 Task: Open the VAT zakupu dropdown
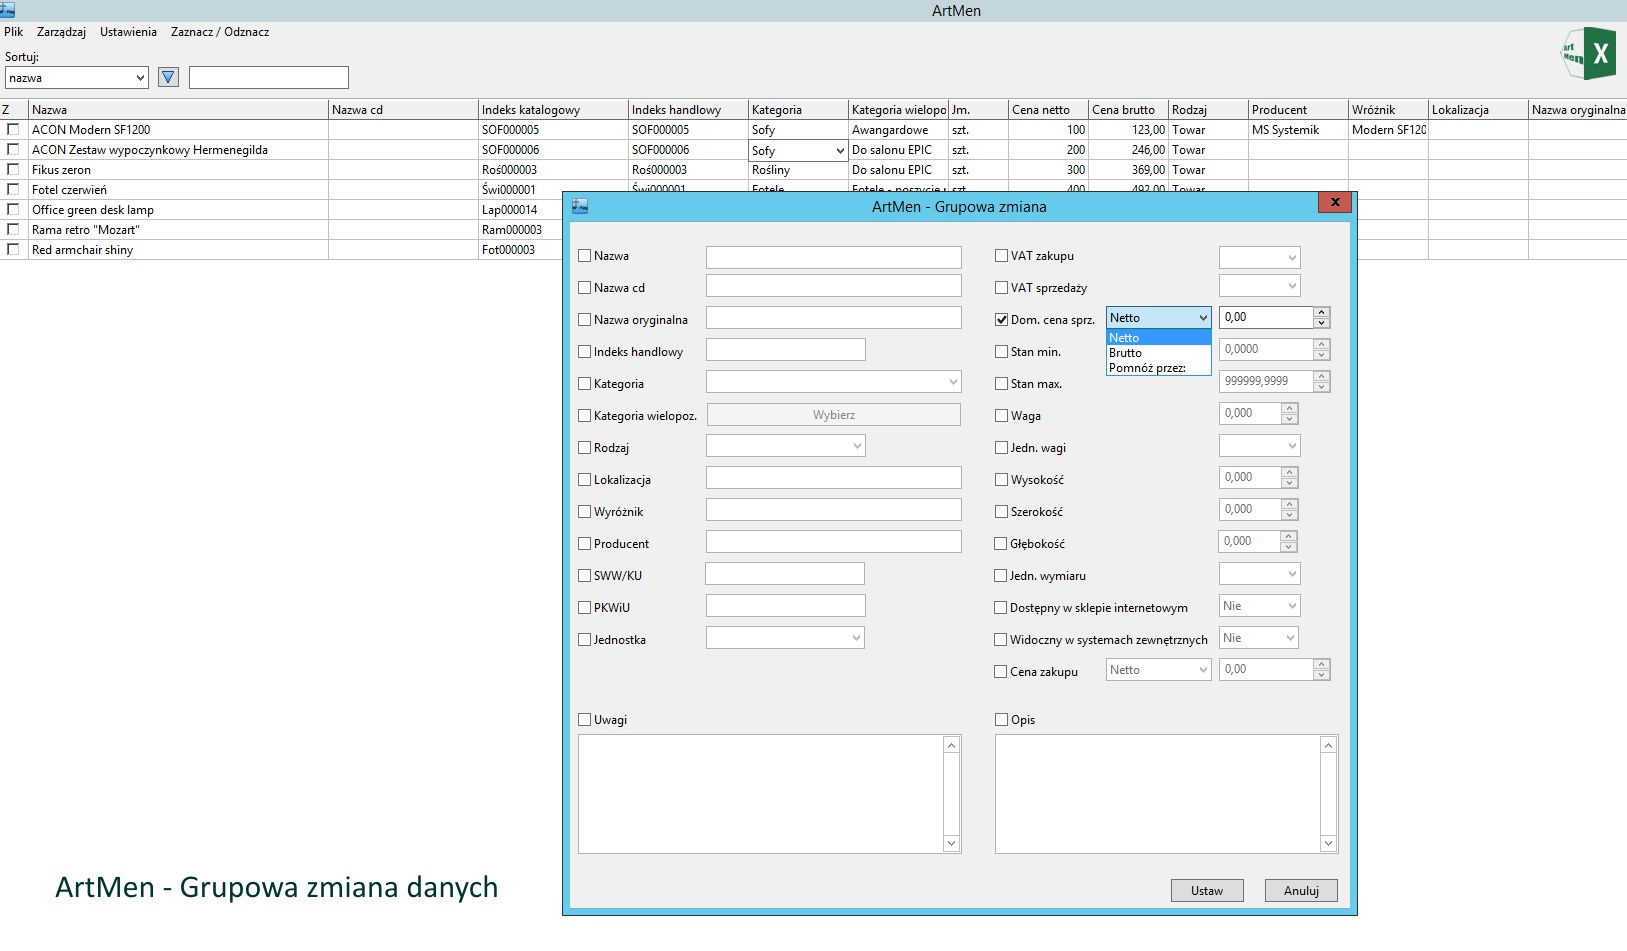click(x=1259, y=257)
